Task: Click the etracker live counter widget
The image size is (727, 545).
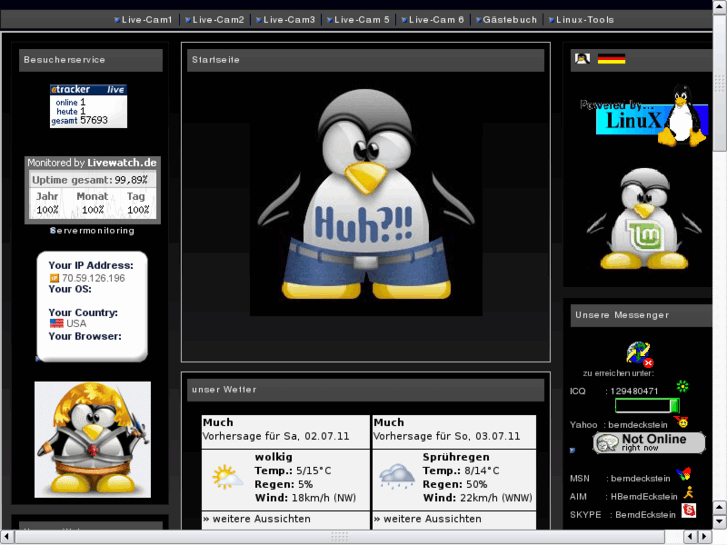Action: coord(88,106)
